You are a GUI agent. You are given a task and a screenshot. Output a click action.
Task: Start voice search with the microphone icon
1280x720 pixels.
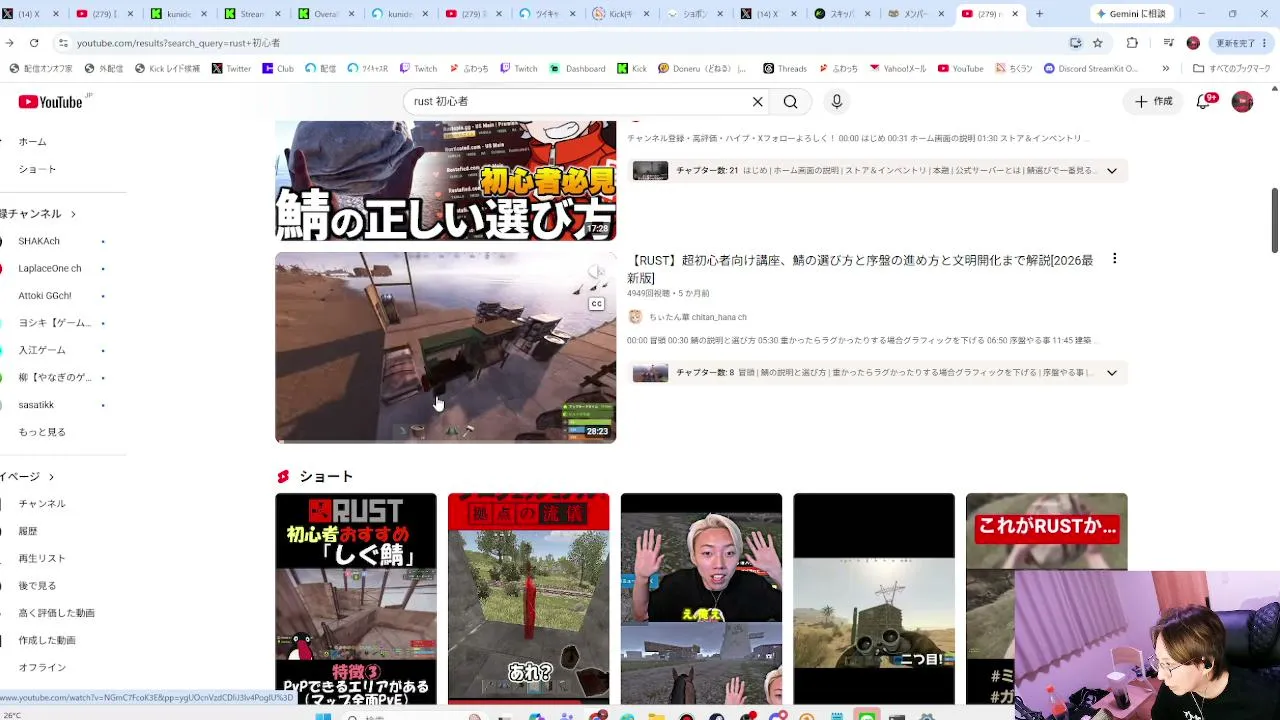coord(837,101)
